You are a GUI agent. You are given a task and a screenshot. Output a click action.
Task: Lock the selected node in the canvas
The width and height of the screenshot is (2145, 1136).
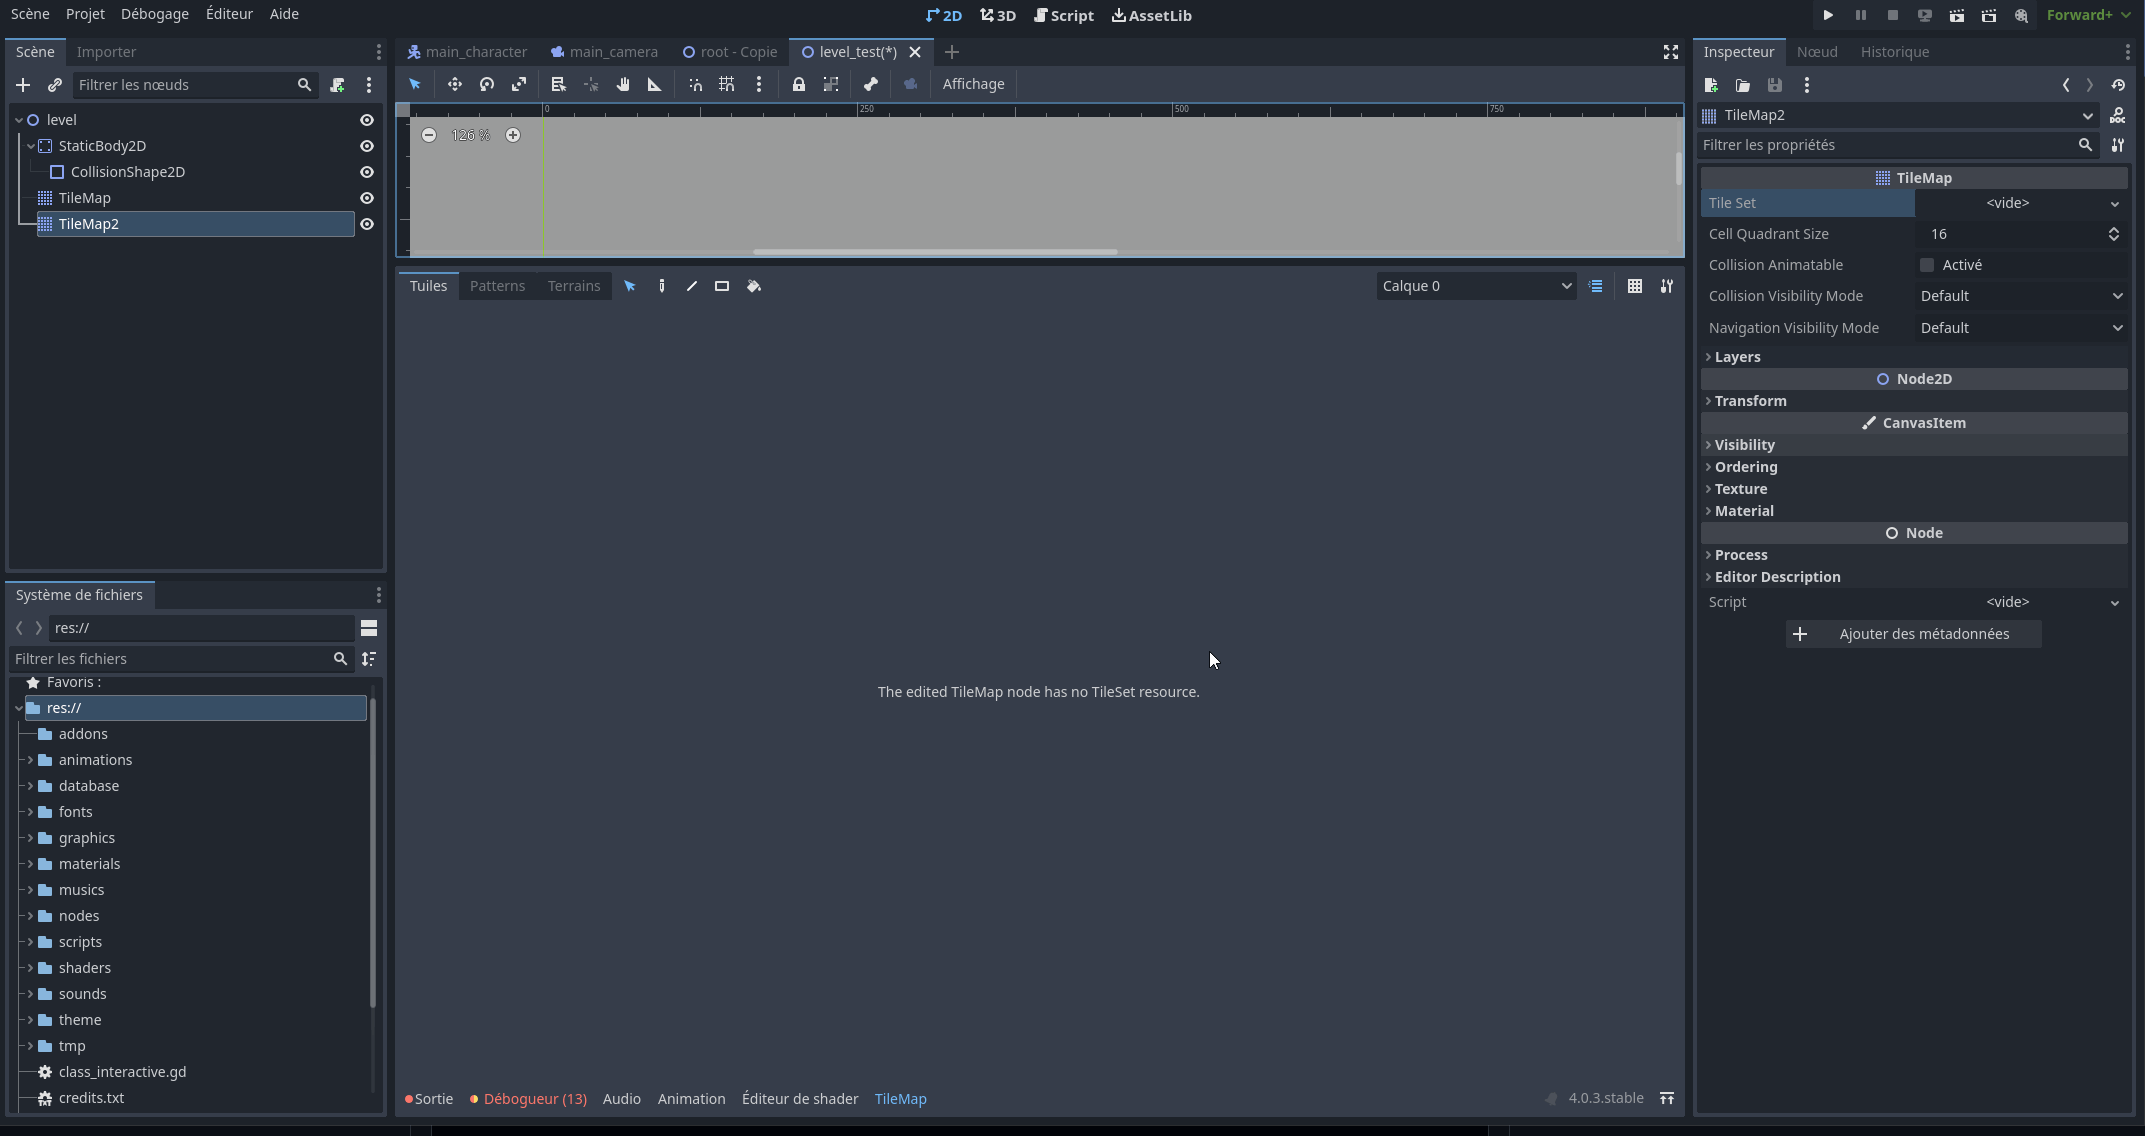[x=799, y=84]
